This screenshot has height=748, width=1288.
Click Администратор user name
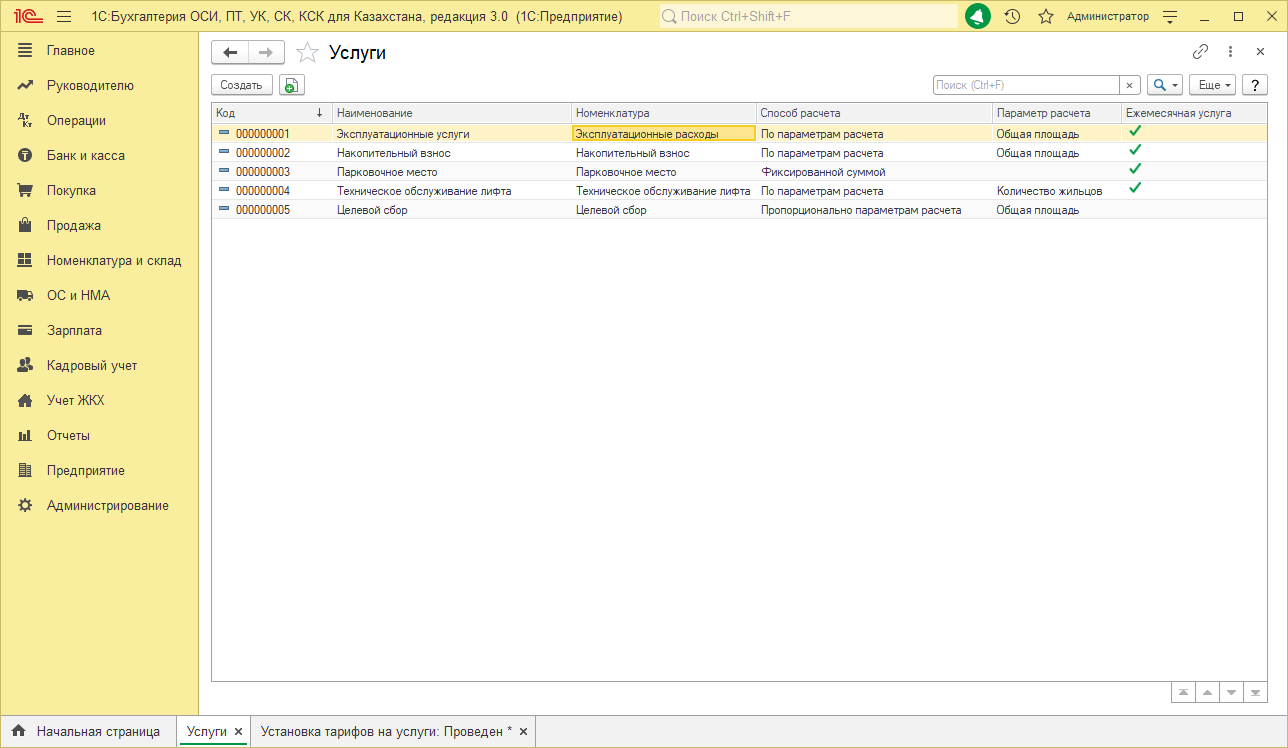(1108, 17)
